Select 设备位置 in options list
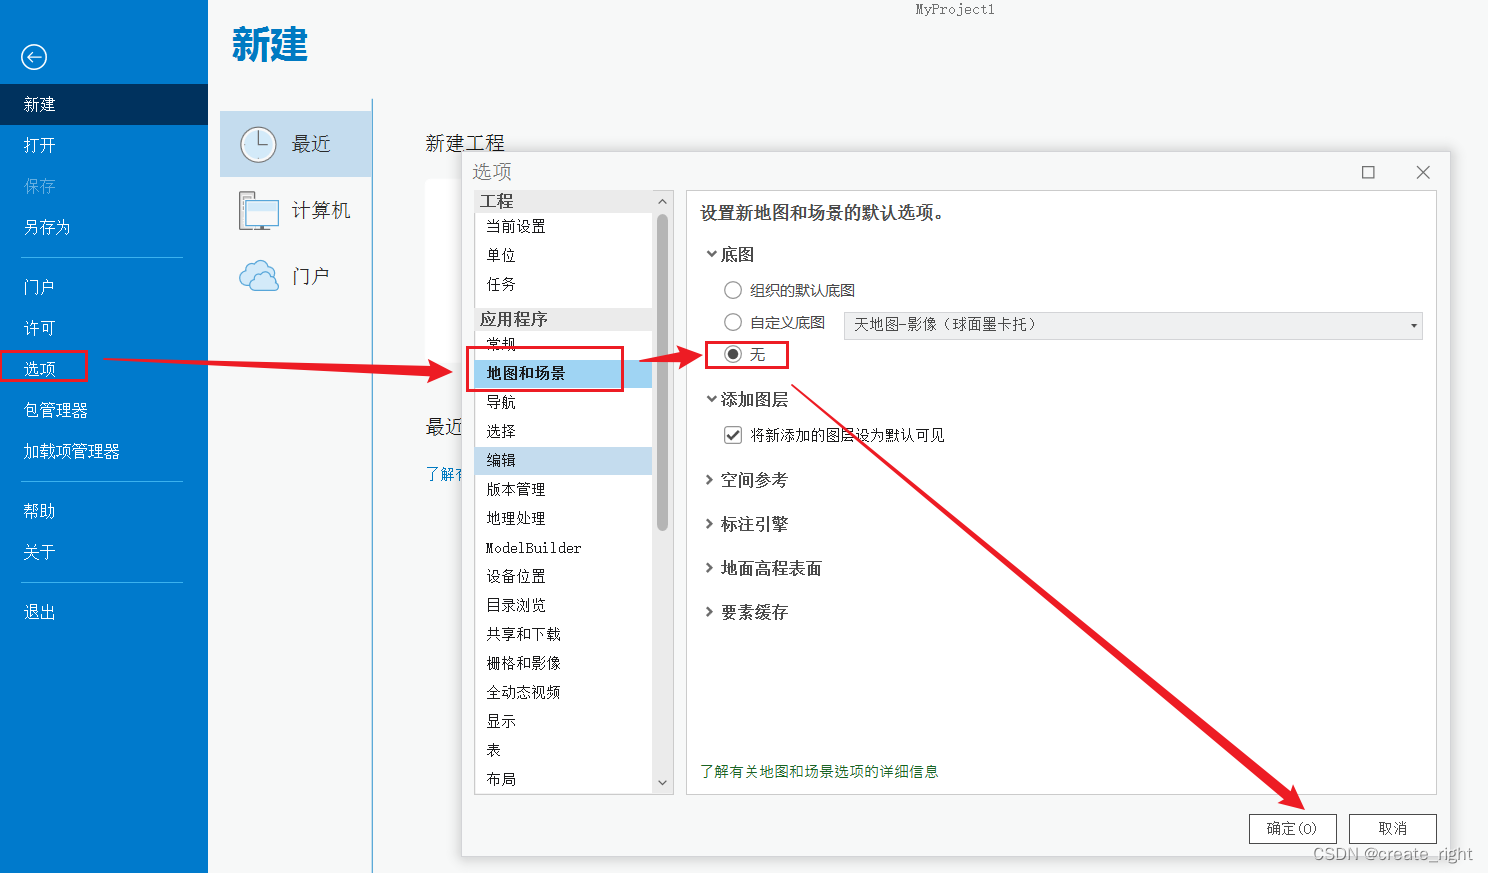Screen dimensions: 1488x873 [564, 576]
